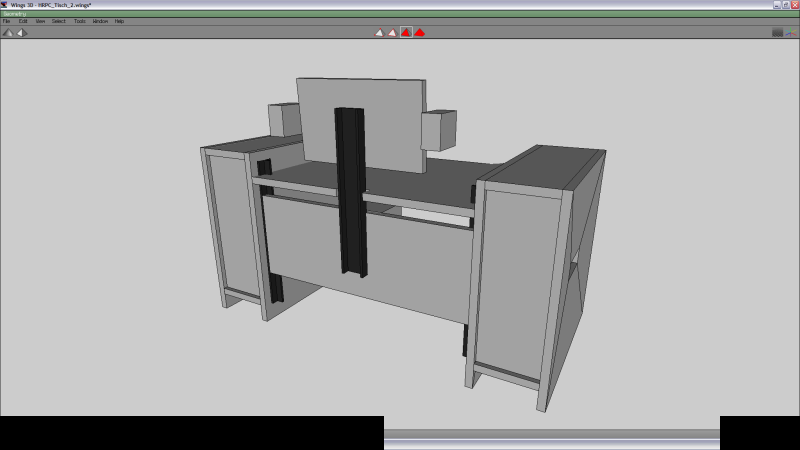Viewport: 800px width, 450px height.
Task: Switch to vertex selection mode
Action: pos(379,32)
